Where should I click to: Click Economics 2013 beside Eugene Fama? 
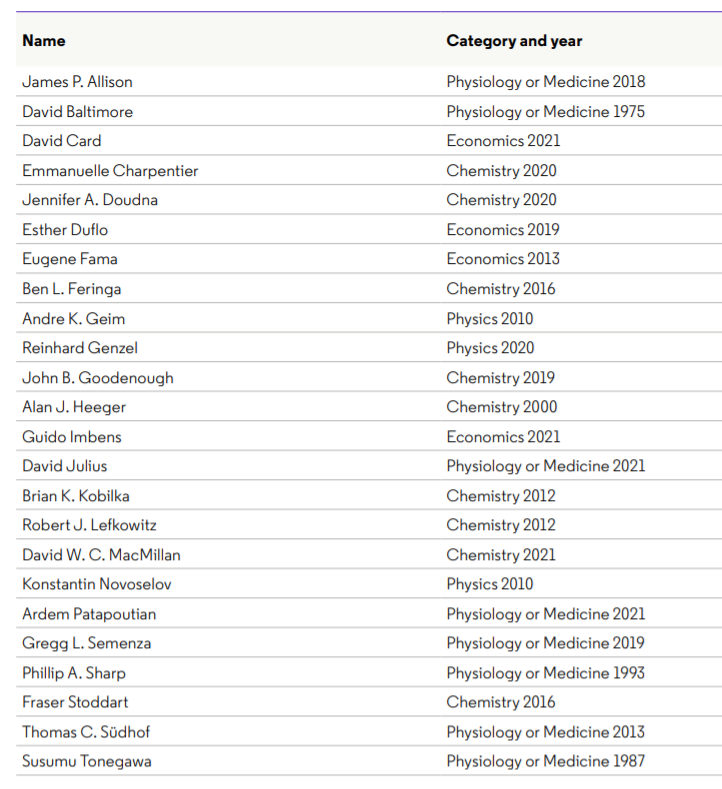[x=503, y=259]
